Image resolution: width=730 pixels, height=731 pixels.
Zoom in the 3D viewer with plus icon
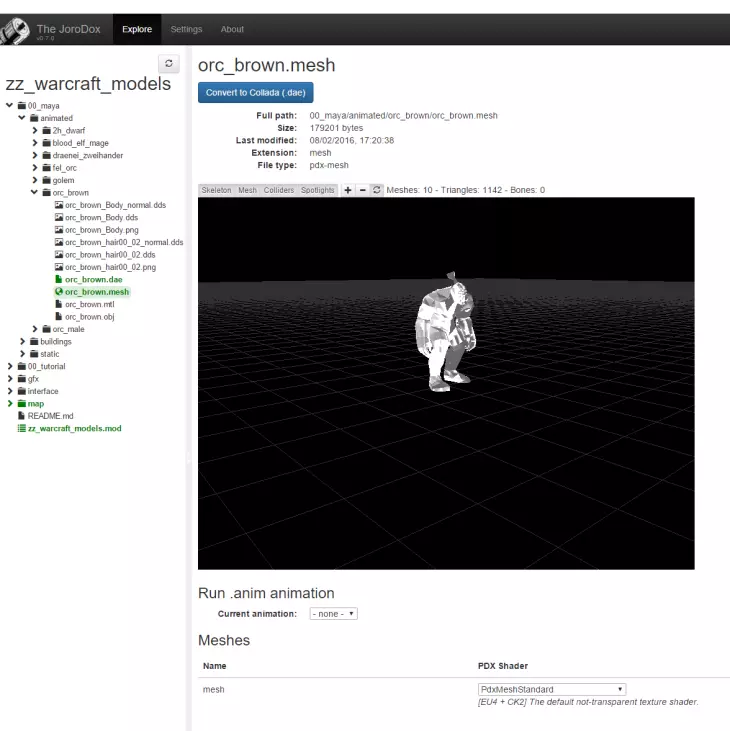coord(348,190)
